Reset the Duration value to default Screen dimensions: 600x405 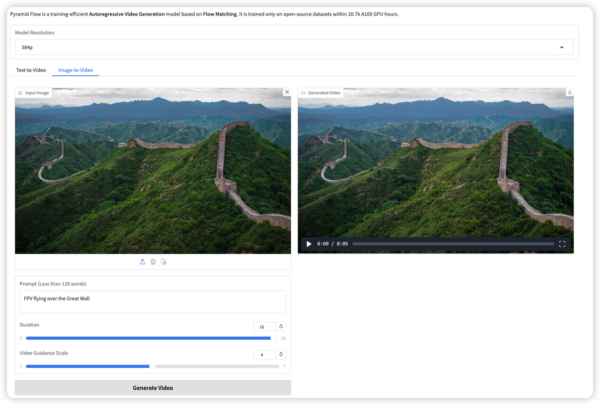281,326
